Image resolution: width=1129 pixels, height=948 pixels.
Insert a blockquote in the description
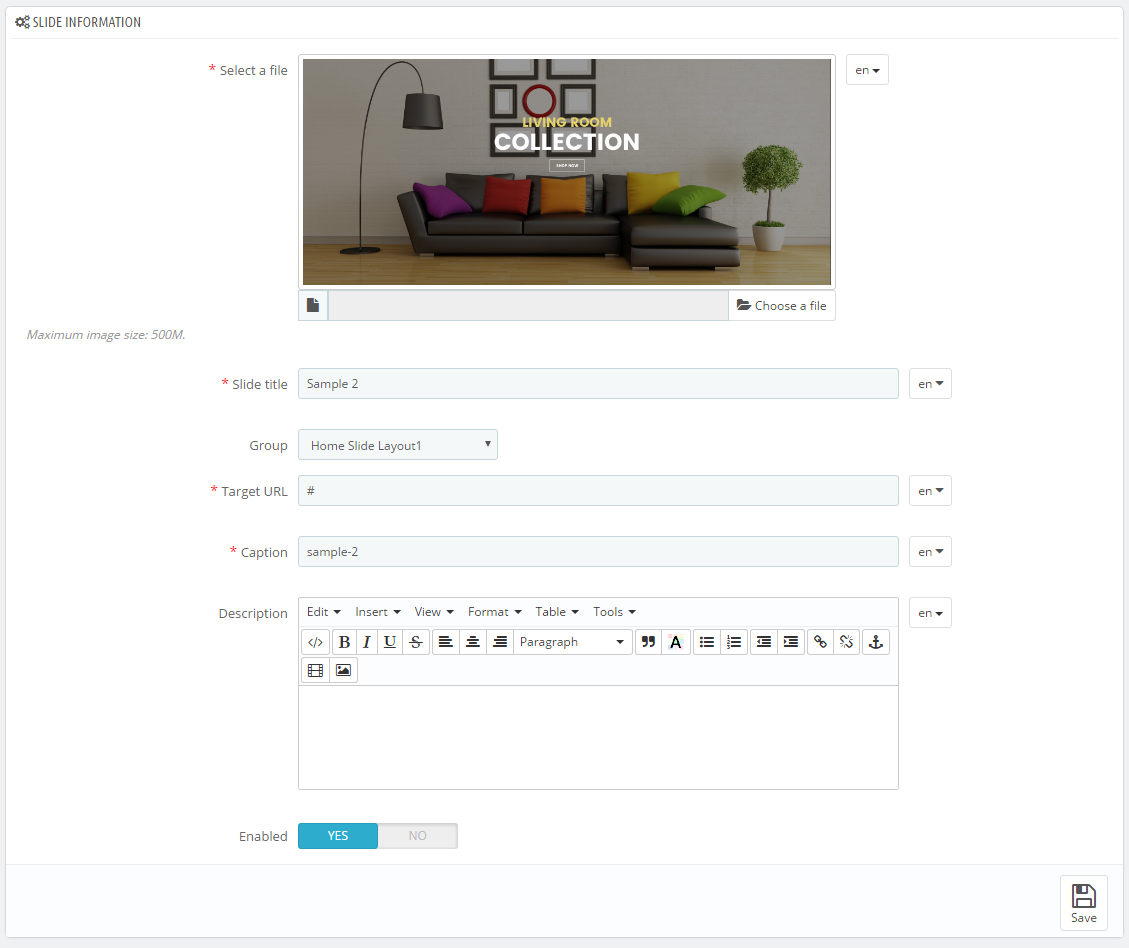coord(648,642)
